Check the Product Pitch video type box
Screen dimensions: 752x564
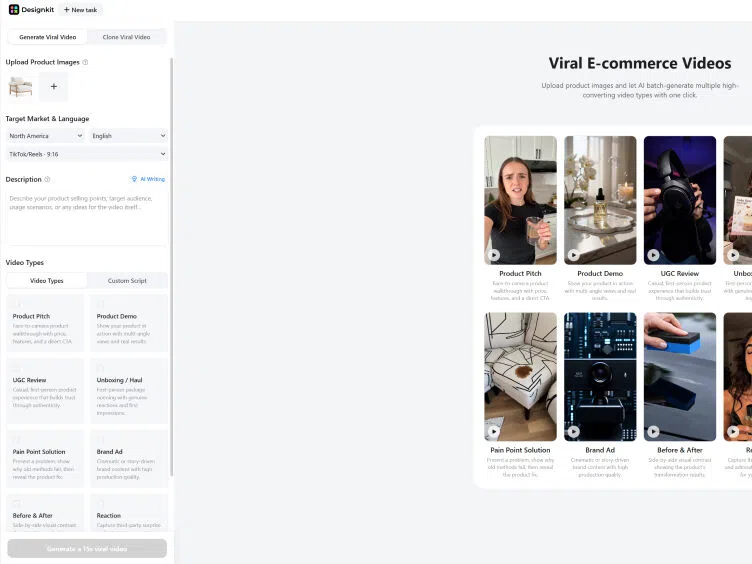tap(17, 304)
